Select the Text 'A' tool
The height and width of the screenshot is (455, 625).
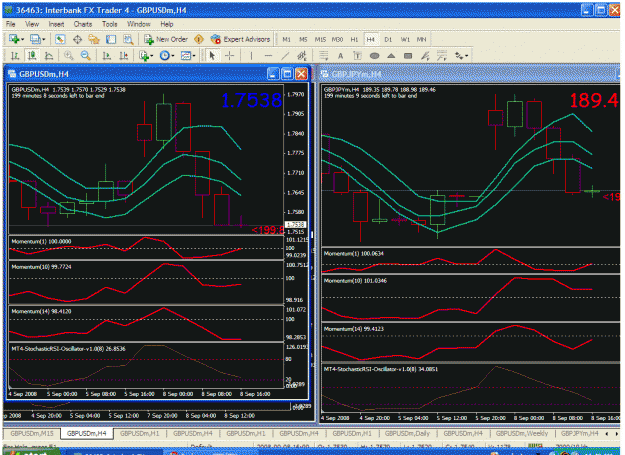point(340,56)
